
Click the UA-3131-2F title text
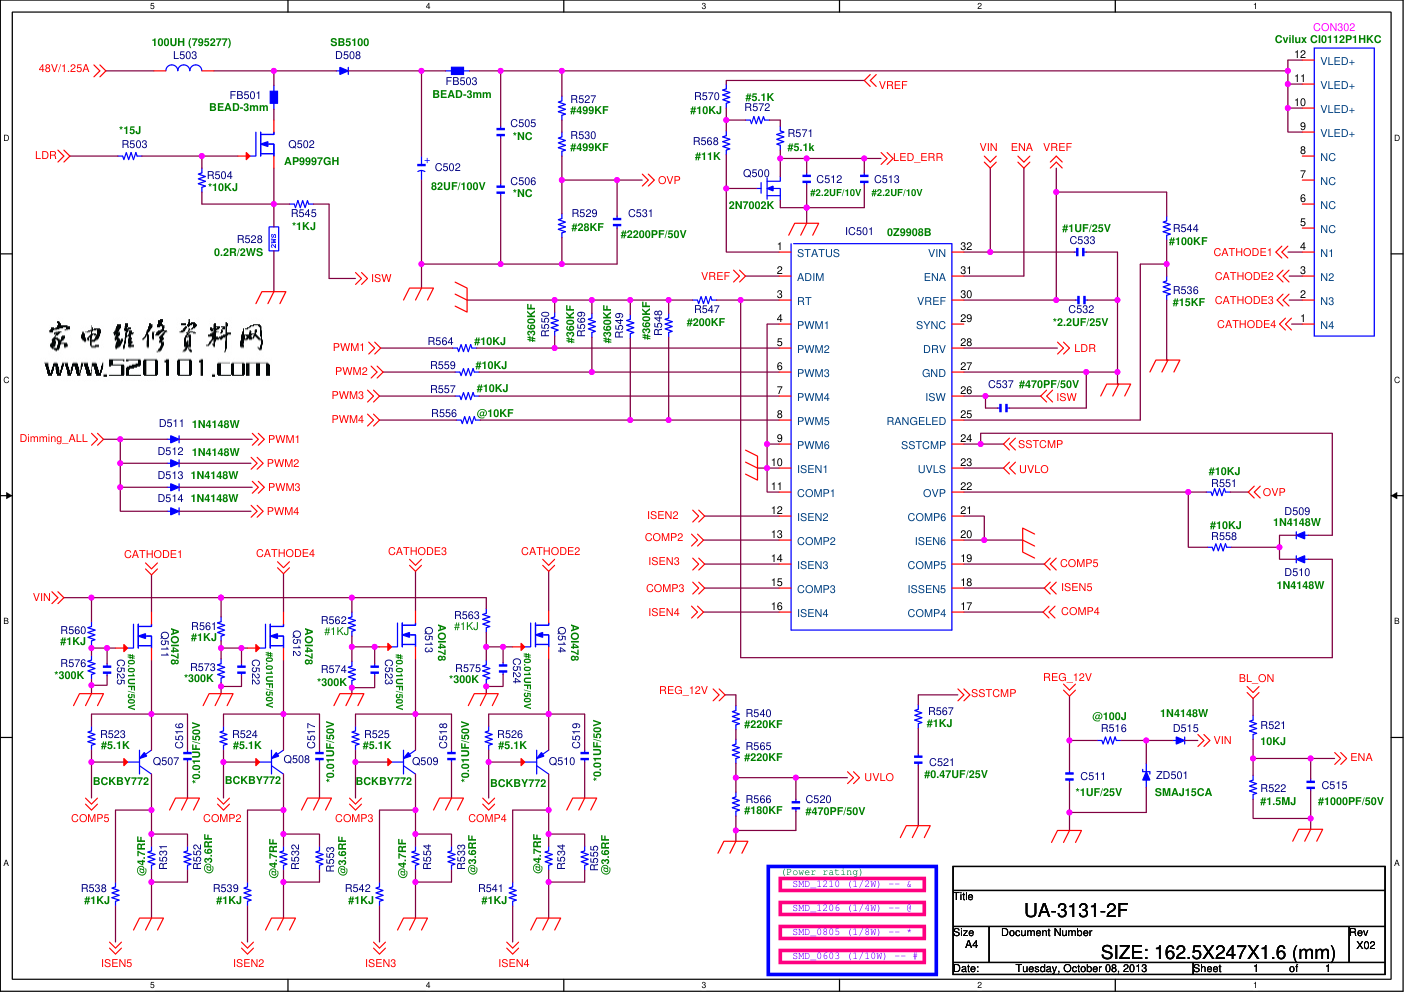point(1076,910)
